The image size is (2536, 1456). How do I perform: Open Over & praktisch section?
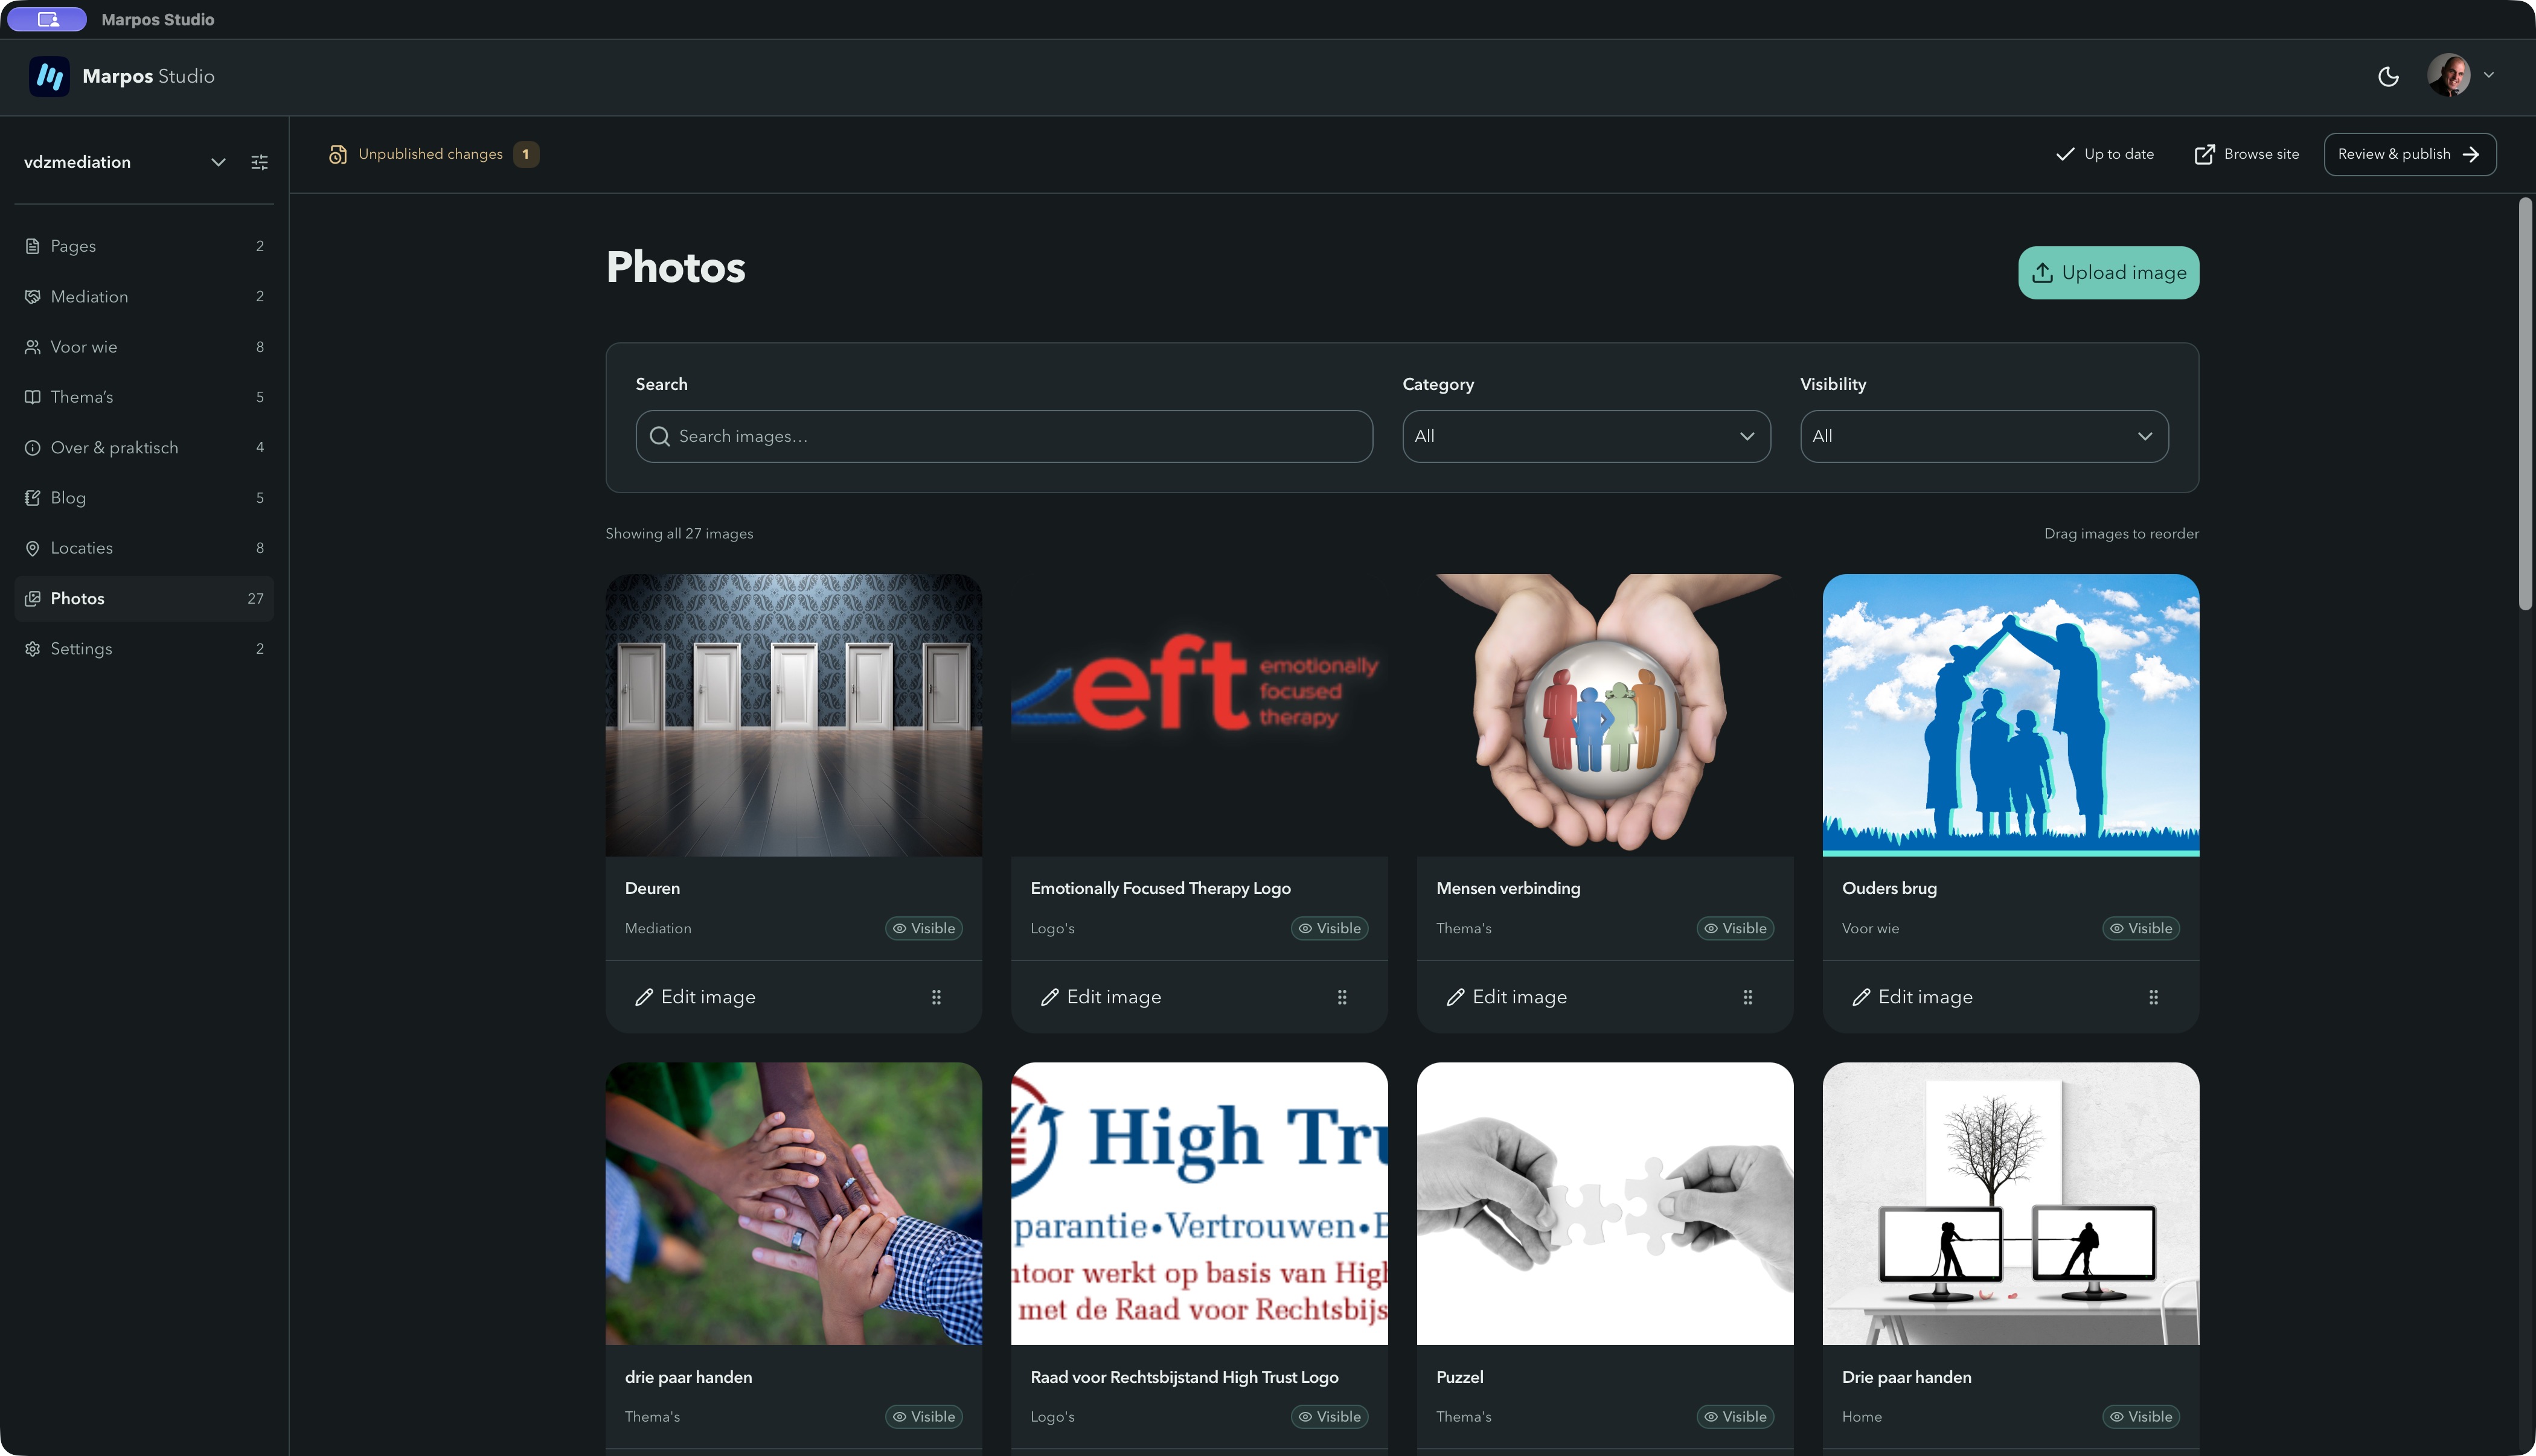point(144,447)
